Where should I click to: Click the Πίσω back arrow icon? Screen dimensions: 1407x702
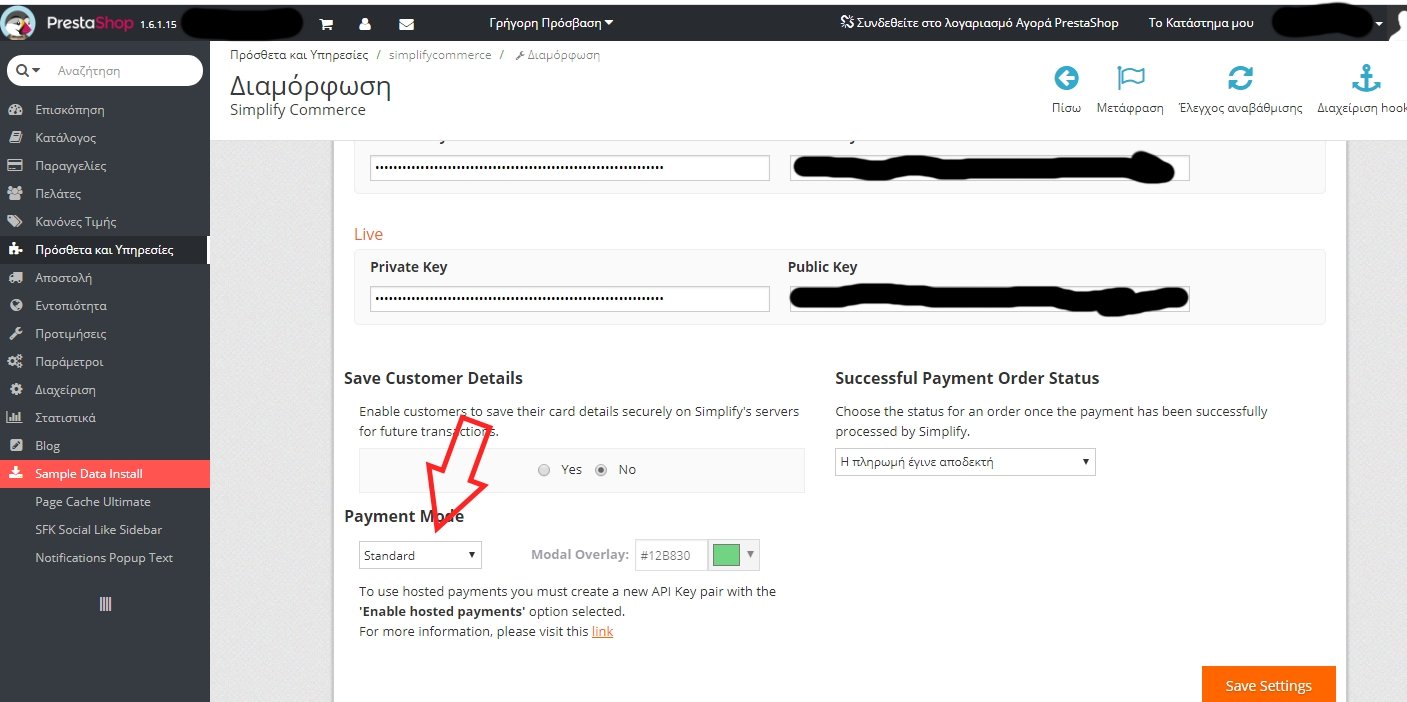click(x=1067, y=78)
